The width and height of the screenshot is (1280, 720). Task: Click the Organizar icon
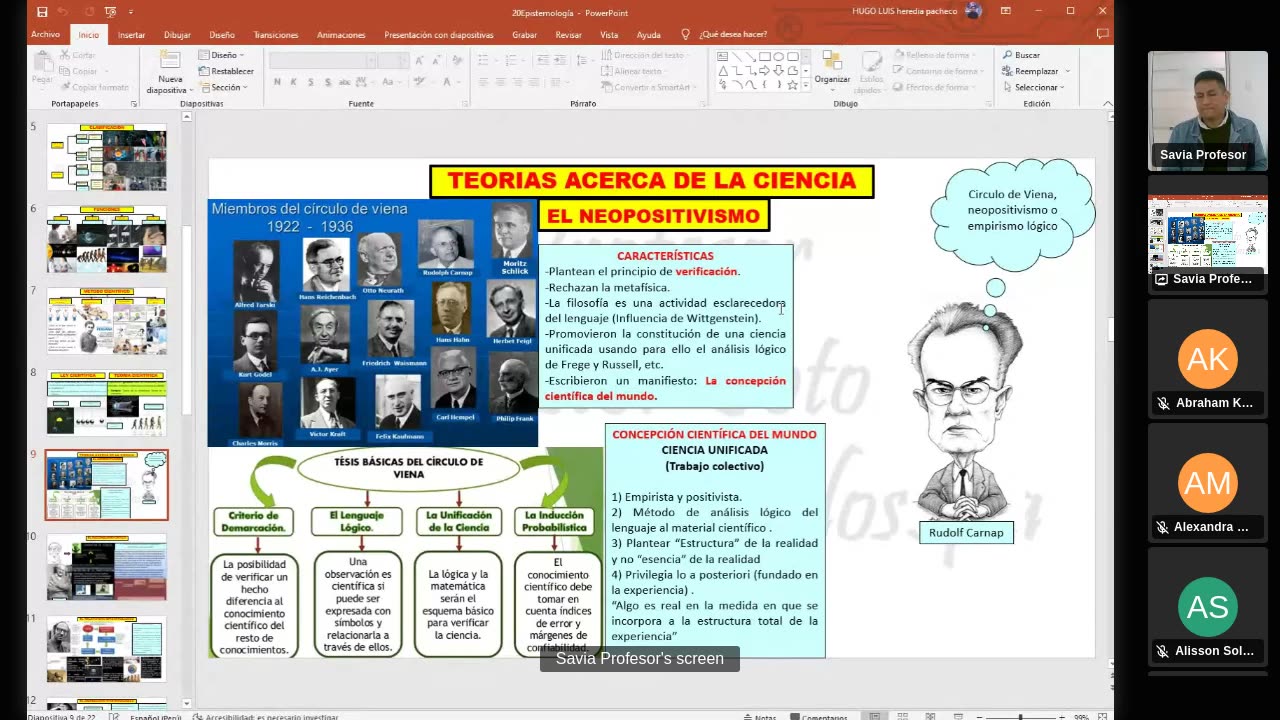(831, 60)
